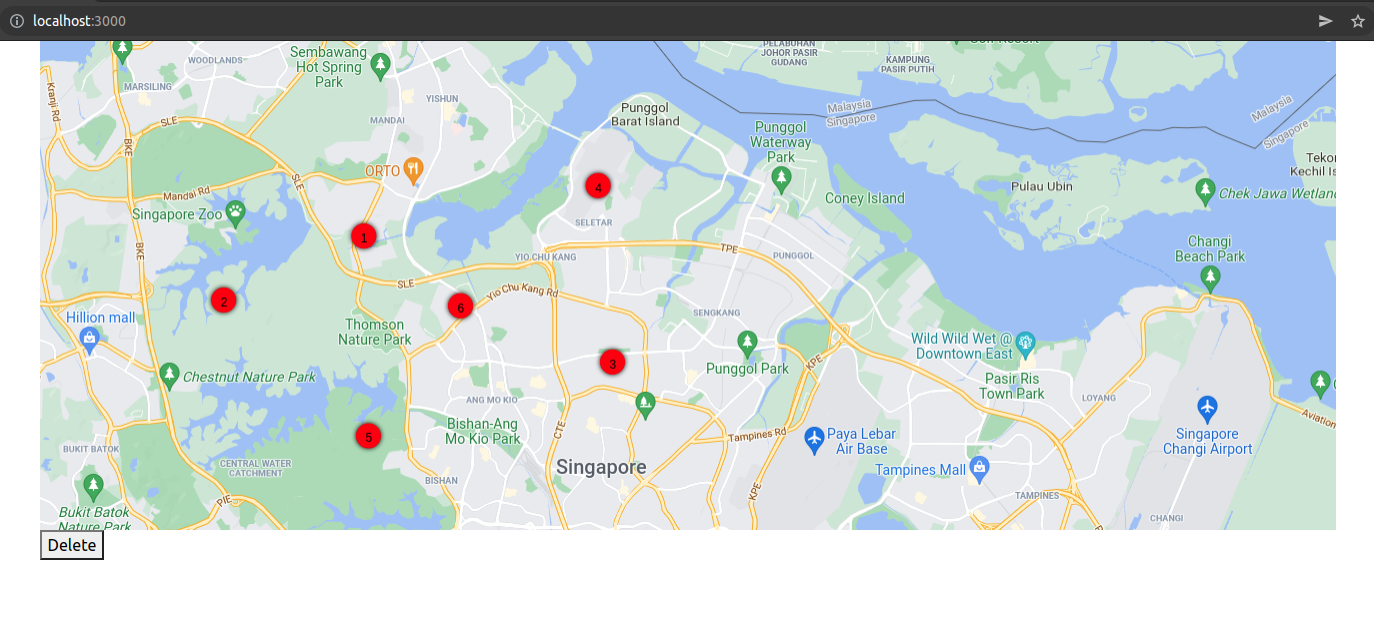
Task: Click the Singapore Changi Airport airplane icon
Action: pyautogui.click(x=1207, y=408)
